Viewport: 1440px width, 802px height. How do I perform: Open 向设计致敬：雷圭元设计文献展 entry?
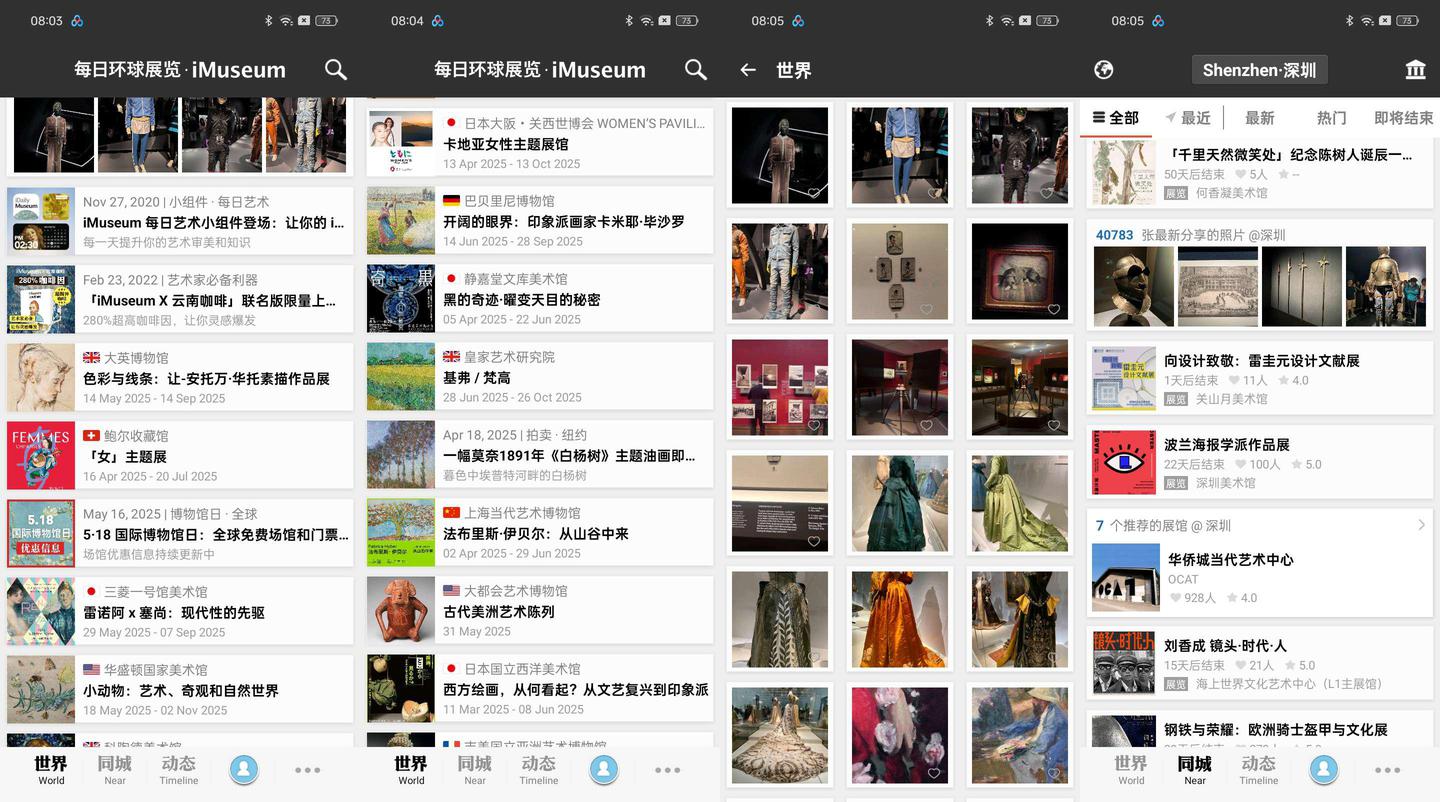1260,379
